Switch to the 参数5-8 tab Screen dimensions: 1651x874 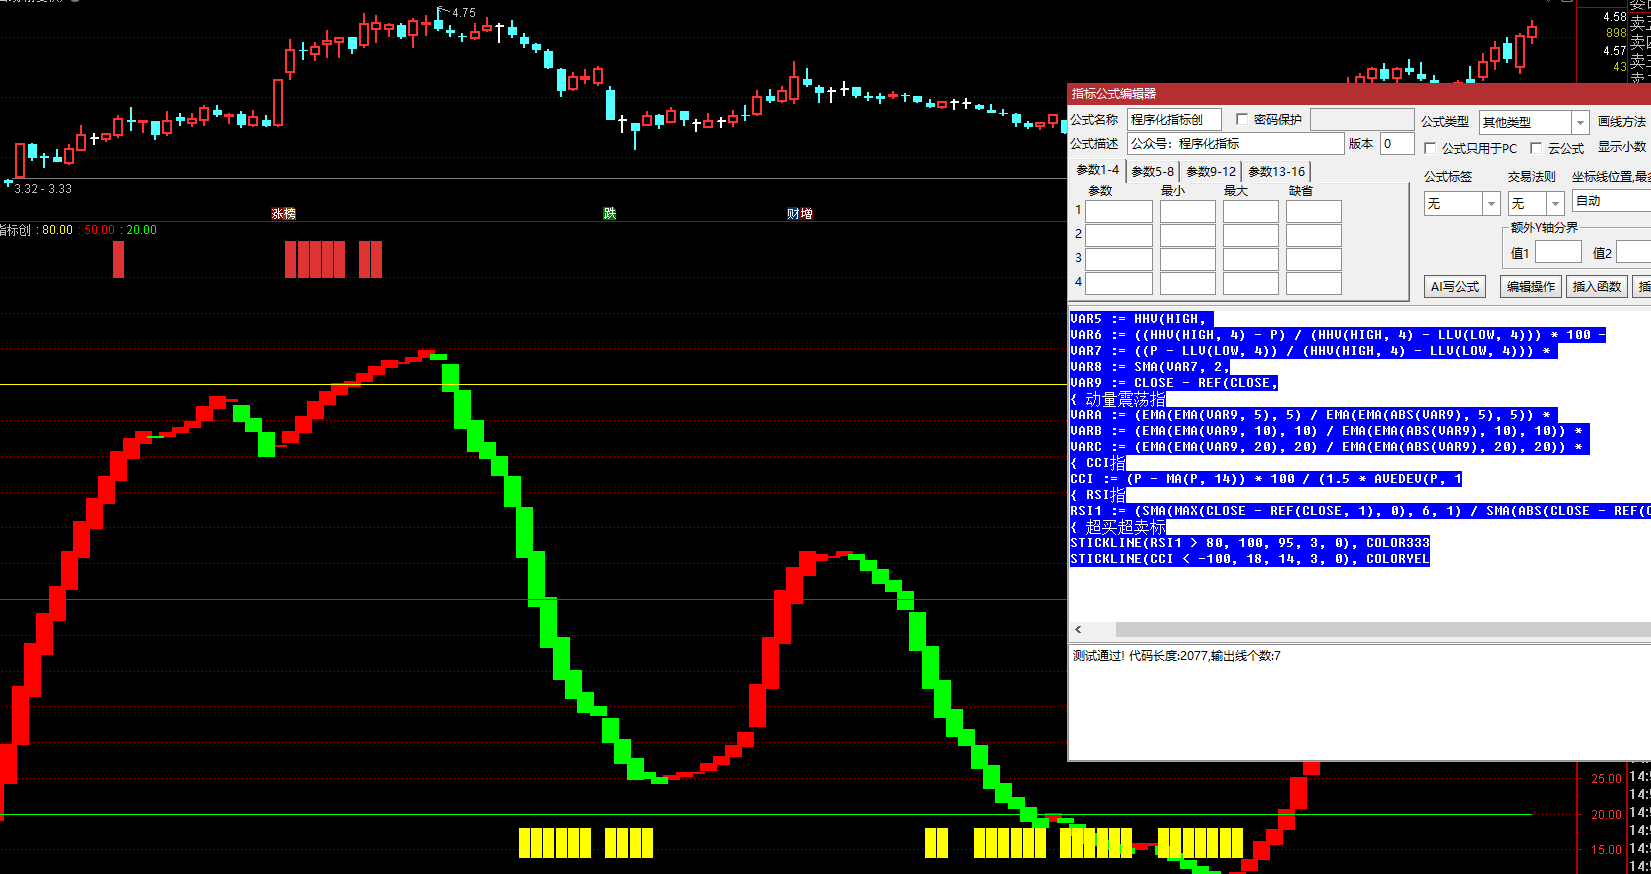[x=1152, y=172]
